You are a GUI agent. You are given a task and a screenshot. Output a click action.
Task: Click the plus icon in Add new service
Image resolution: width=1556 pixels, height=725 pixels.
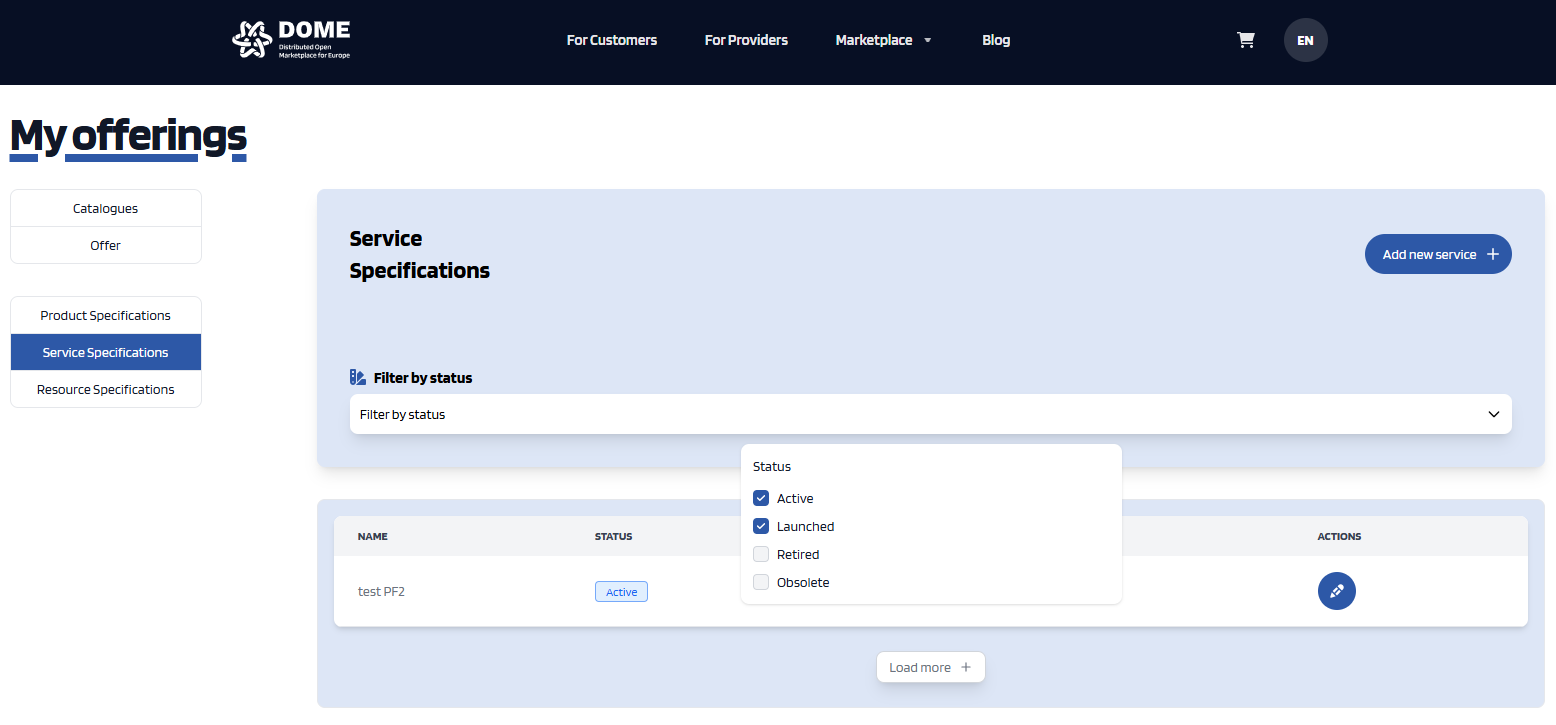(x=1493, y=254)
